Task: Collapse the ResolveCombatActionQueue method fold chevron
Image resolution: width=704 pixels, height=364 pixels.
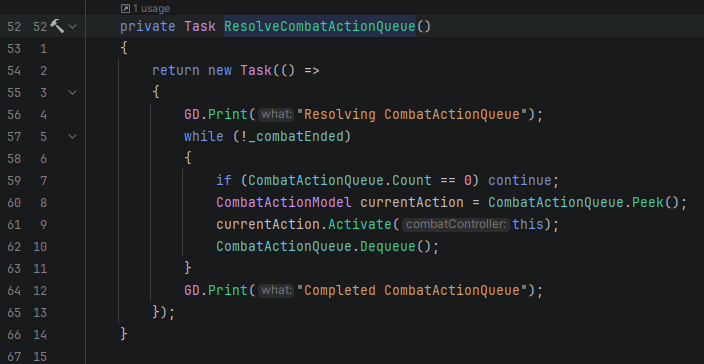Action: click(73, 27)
